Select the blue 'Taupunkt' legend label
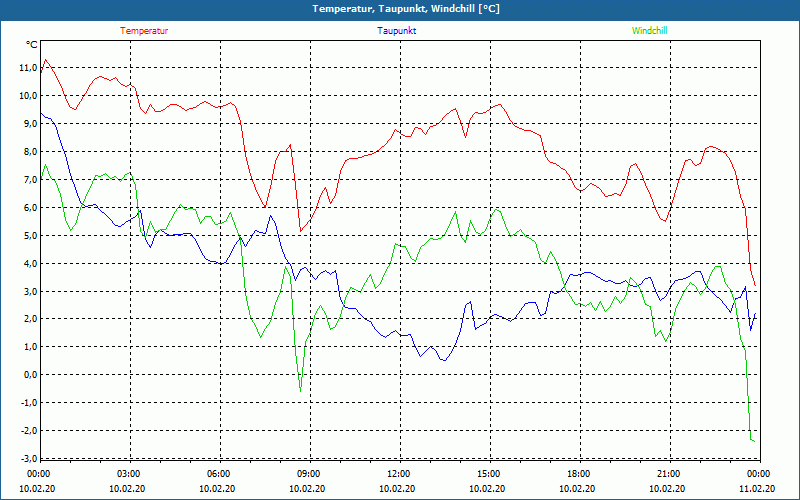The width and height of the screenshot is (800, 500). pos(396,31)
